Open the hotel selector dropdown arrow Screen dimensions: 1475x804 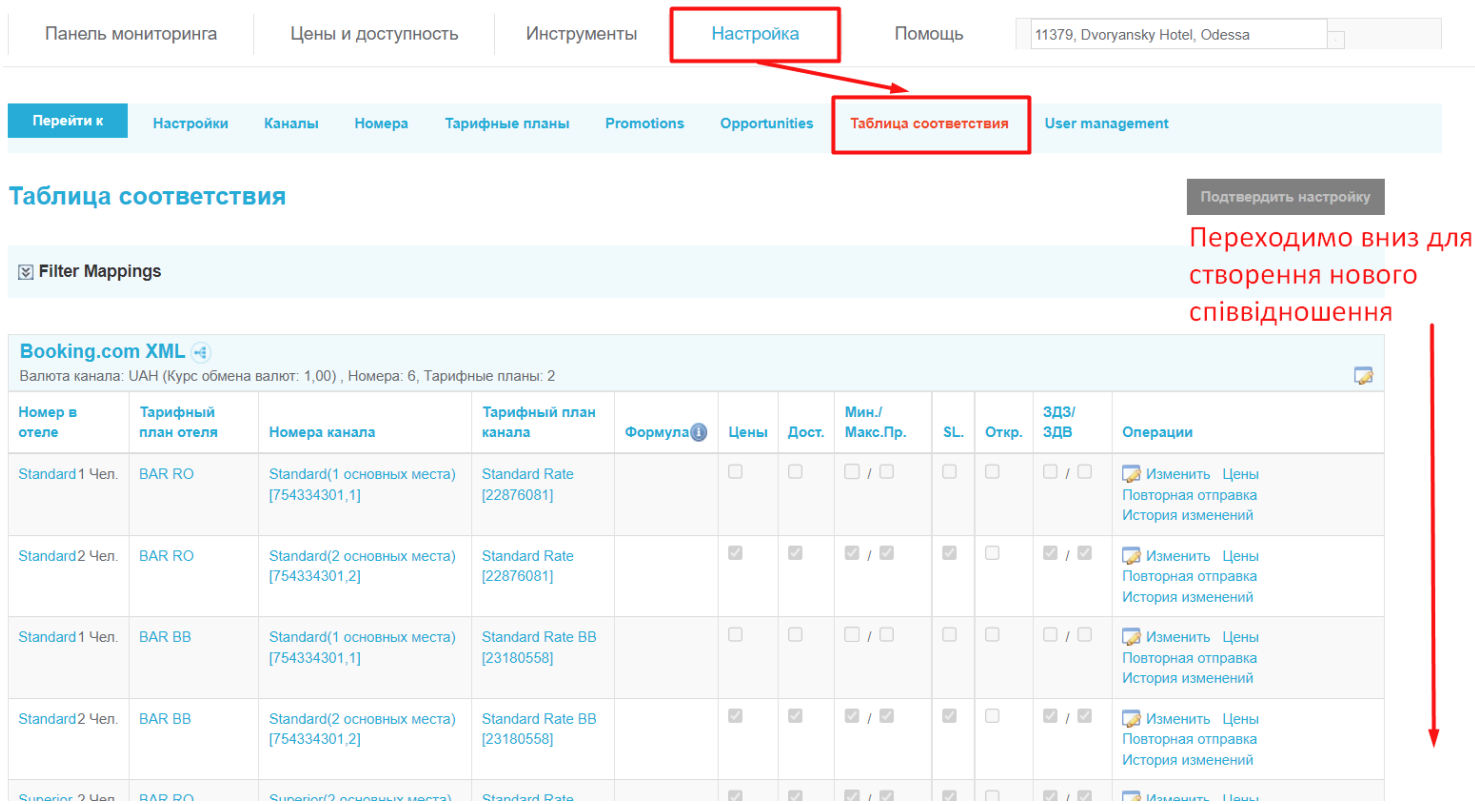pos(1336,39)
